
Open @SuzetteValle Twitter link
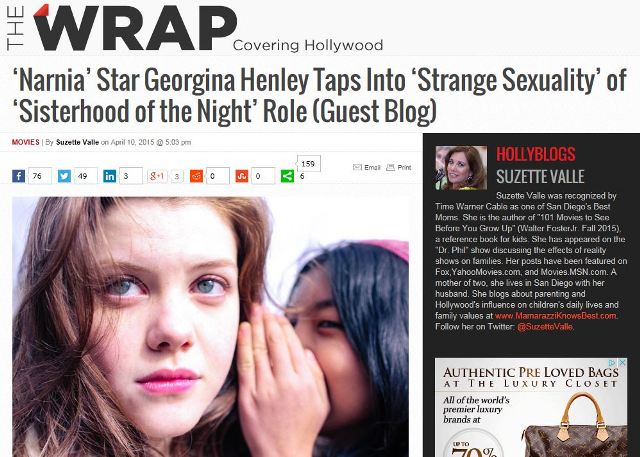[544, 327]
